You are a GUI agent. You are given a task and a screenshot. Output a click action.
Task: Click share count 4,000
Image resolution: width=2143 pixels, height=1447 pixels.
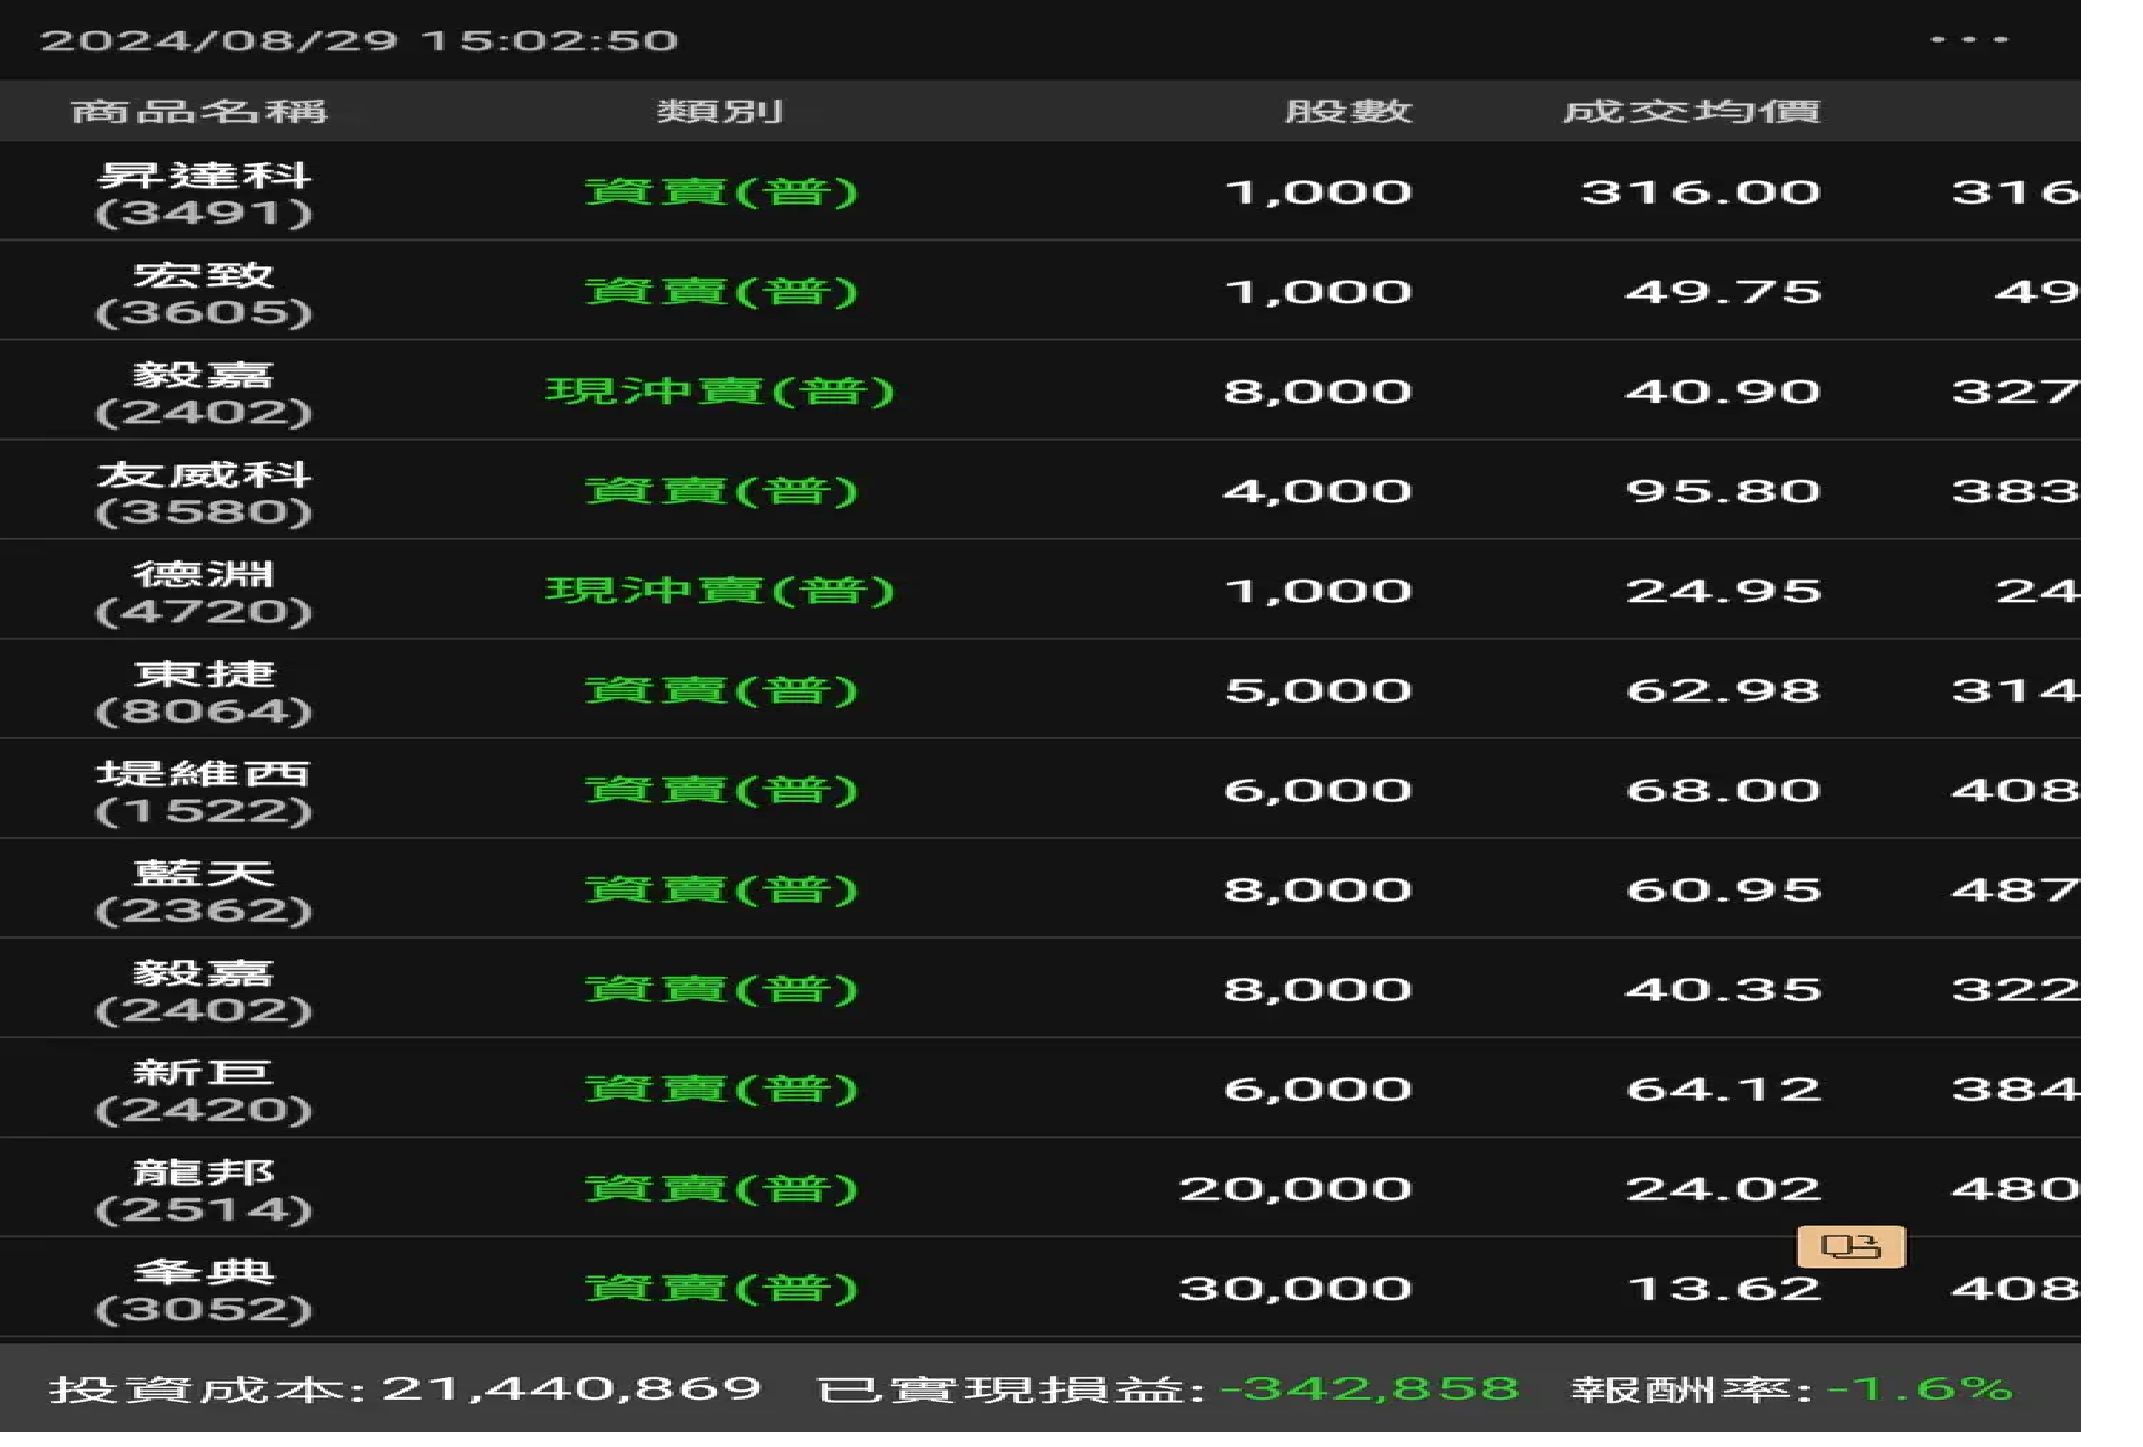pyautogui.click(x=1317, y=492)
